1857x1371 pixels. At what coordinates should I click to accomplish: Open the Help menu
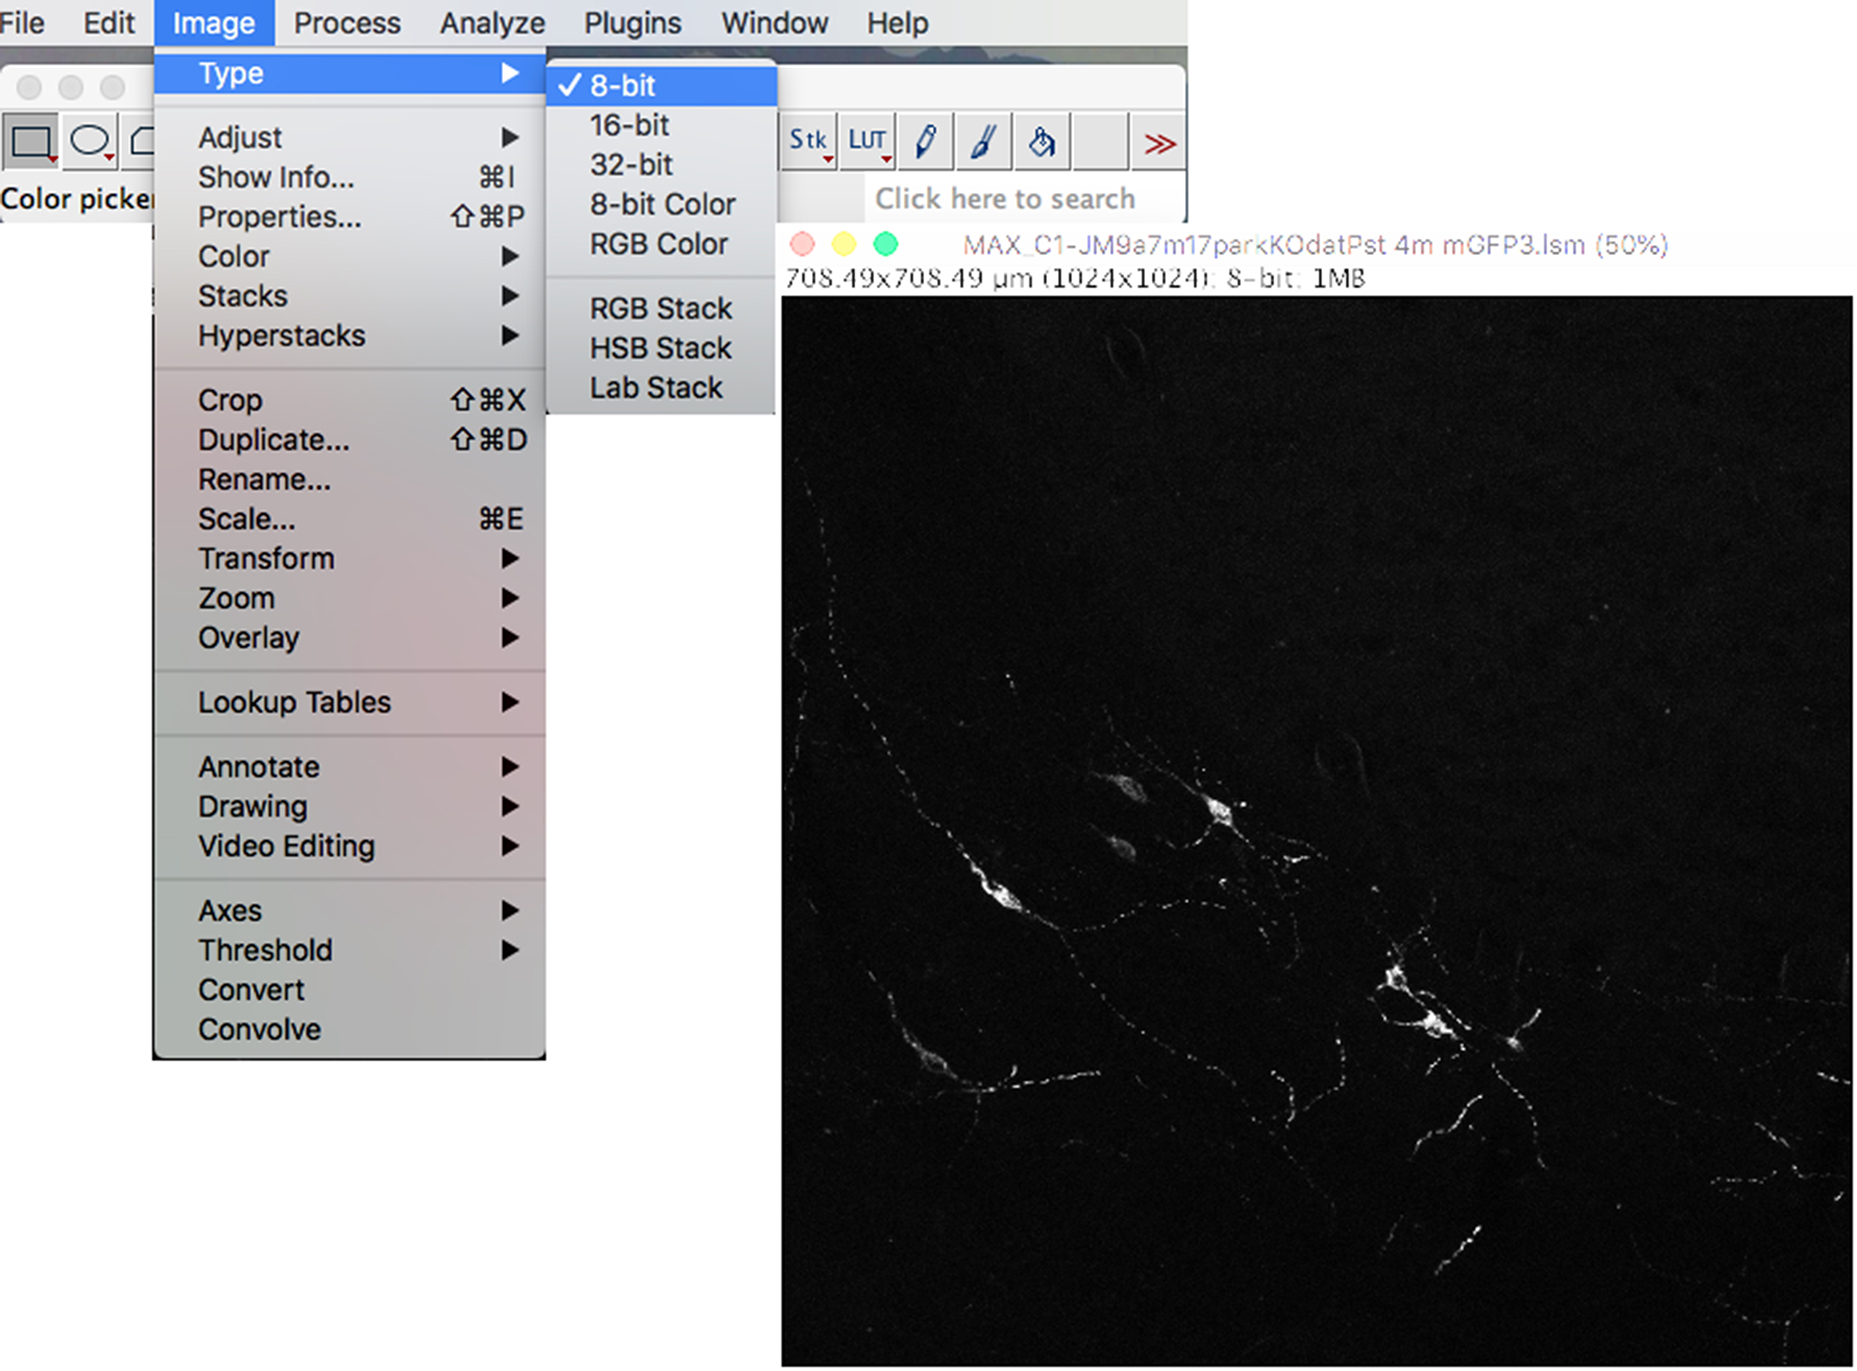pos(897,22)
